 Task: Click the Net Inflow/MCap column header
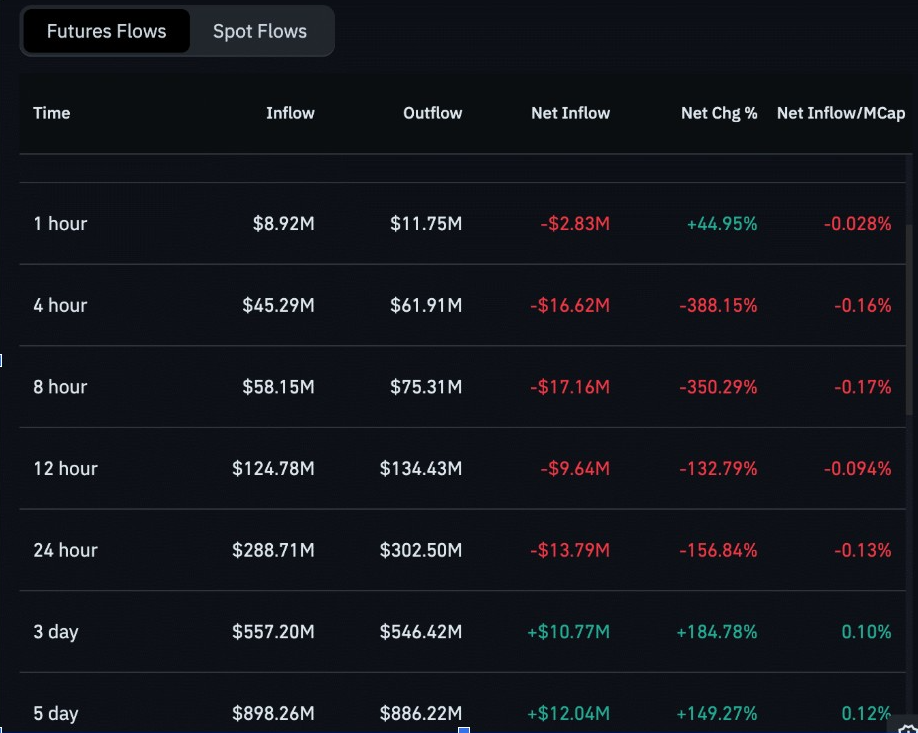[x=840, y=113]
